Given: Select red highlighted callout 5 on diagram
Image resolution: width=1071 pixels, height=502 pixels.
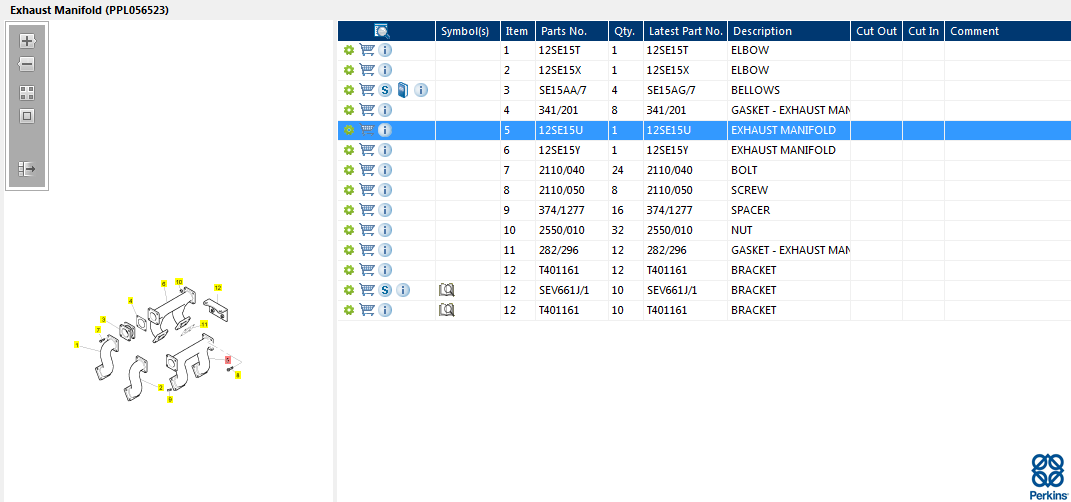Looking at the screenshot, I should (x=227, y=359).
